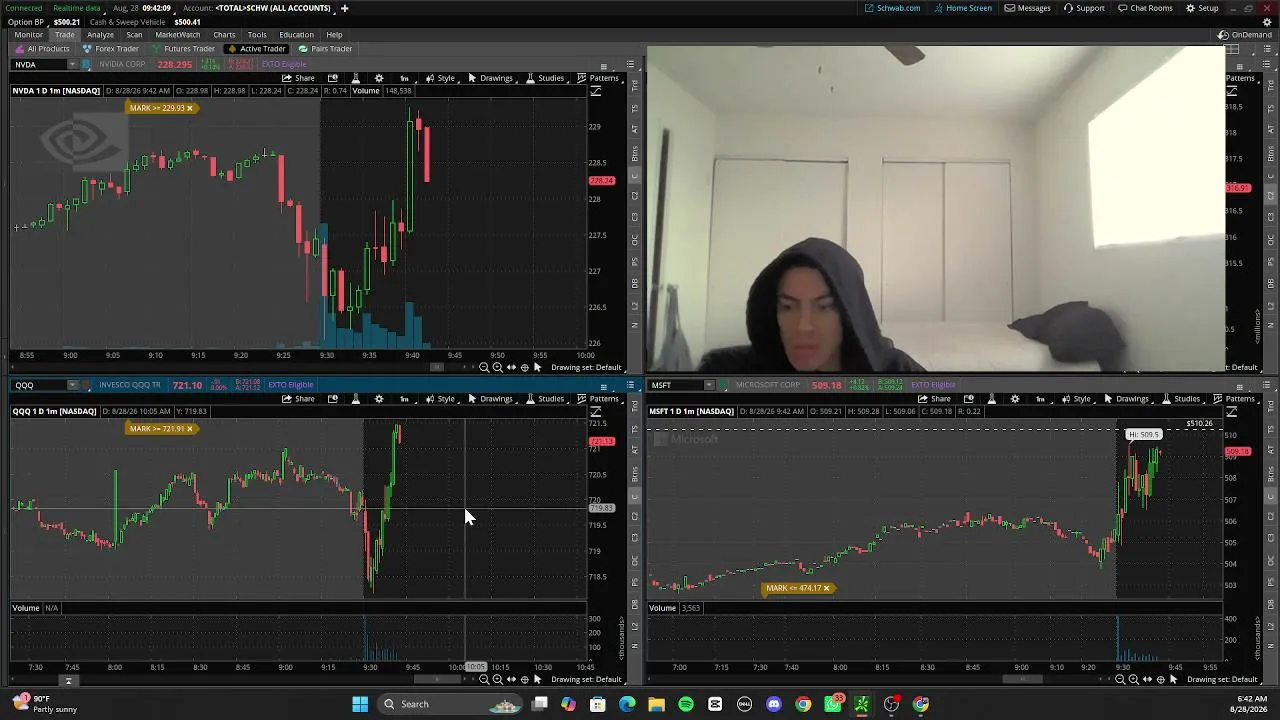Switch to the Charts tab

224,35
